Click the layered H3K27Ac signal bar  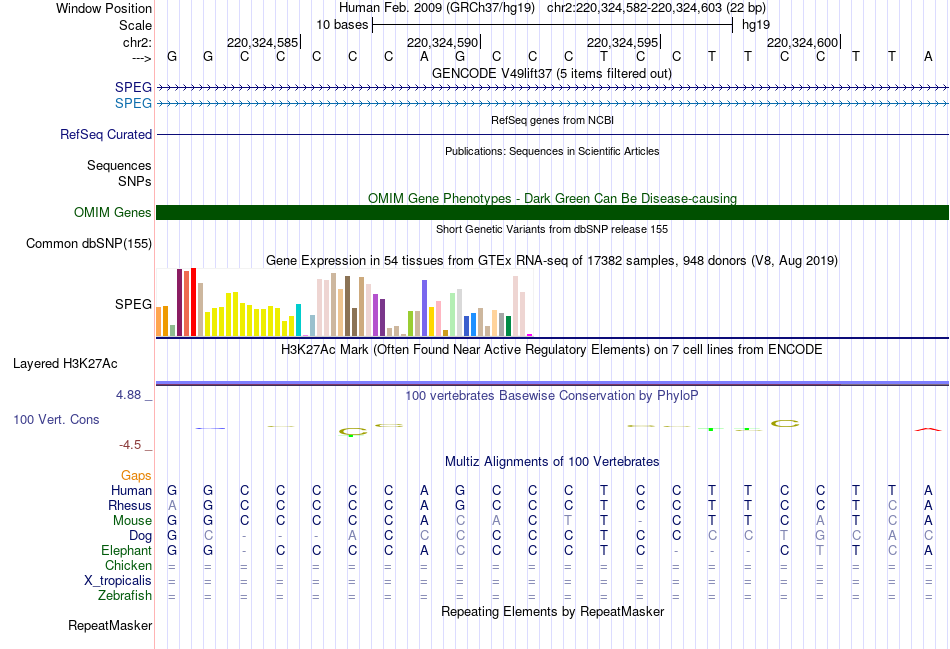point(552,383)
